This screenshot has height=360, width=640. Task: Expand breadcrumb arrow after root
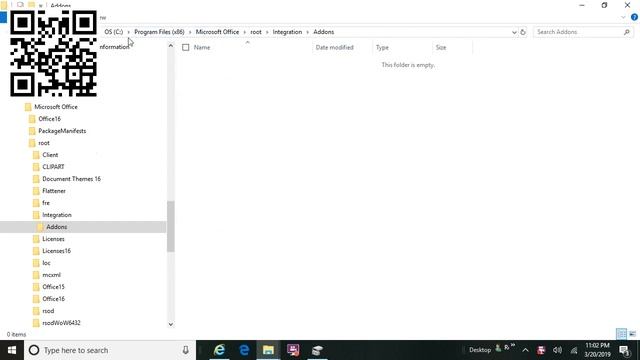coord(267,32)
